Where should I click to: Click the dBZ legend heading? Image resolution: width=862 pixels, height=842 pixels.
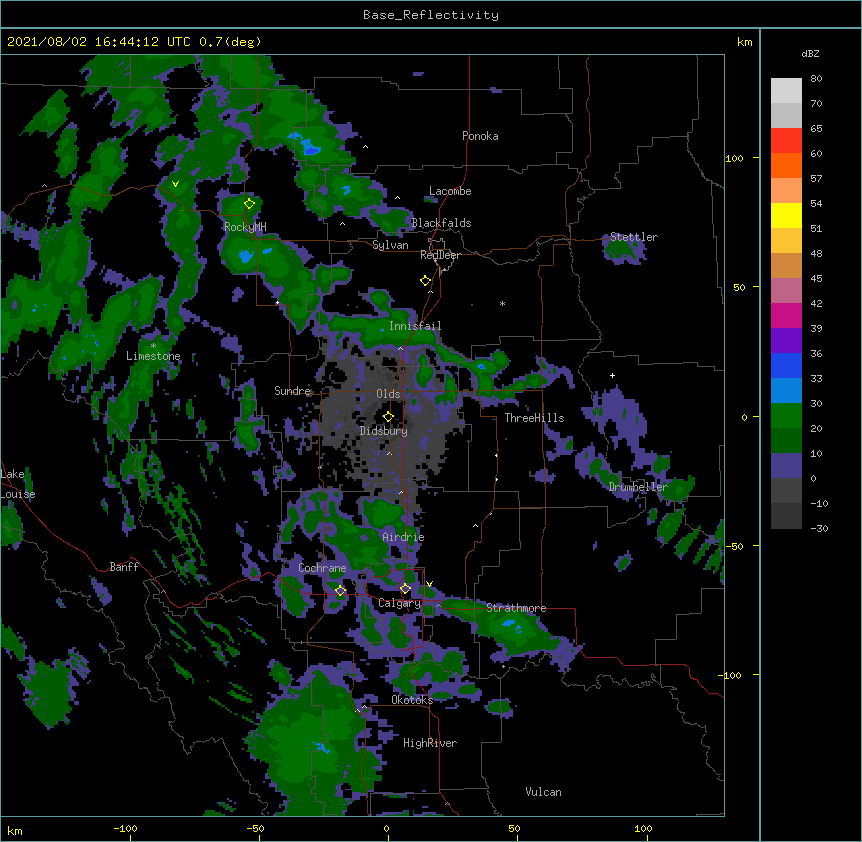point(810,53)
